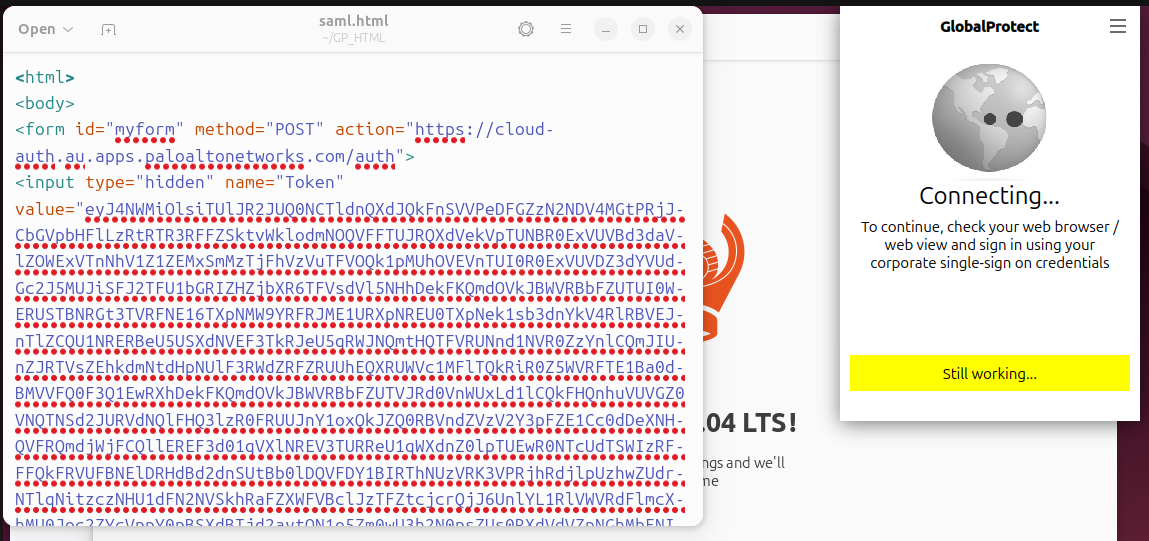Click the "myform" id attribute value
Screen dimensions: 1149x541
[x=146, y=130]
